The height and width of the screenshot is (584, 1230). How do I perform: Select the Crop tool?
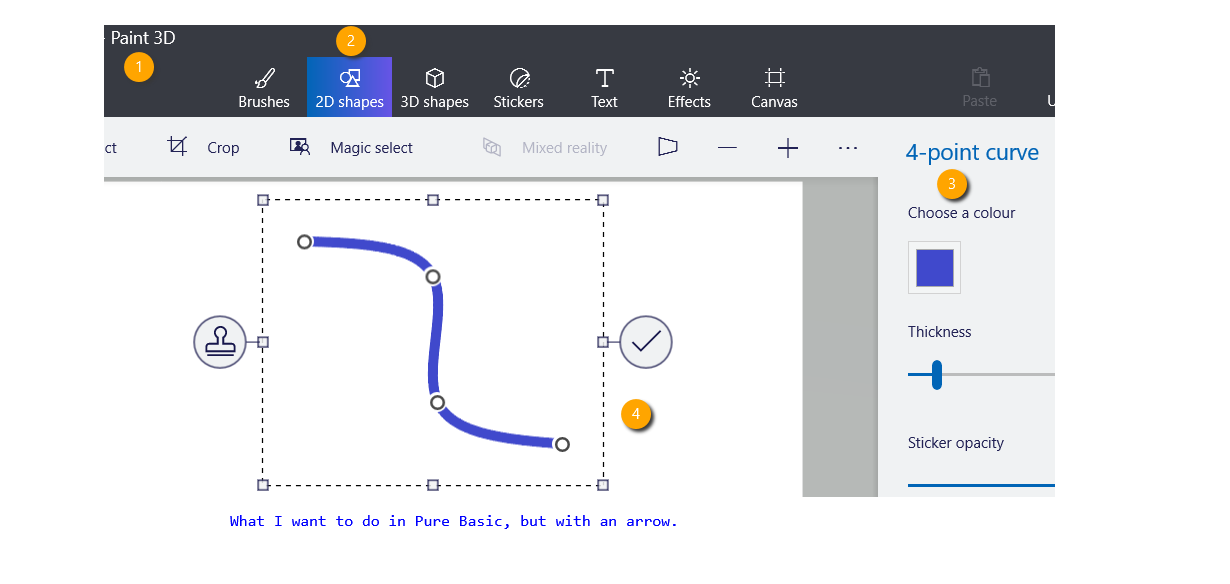204,147
